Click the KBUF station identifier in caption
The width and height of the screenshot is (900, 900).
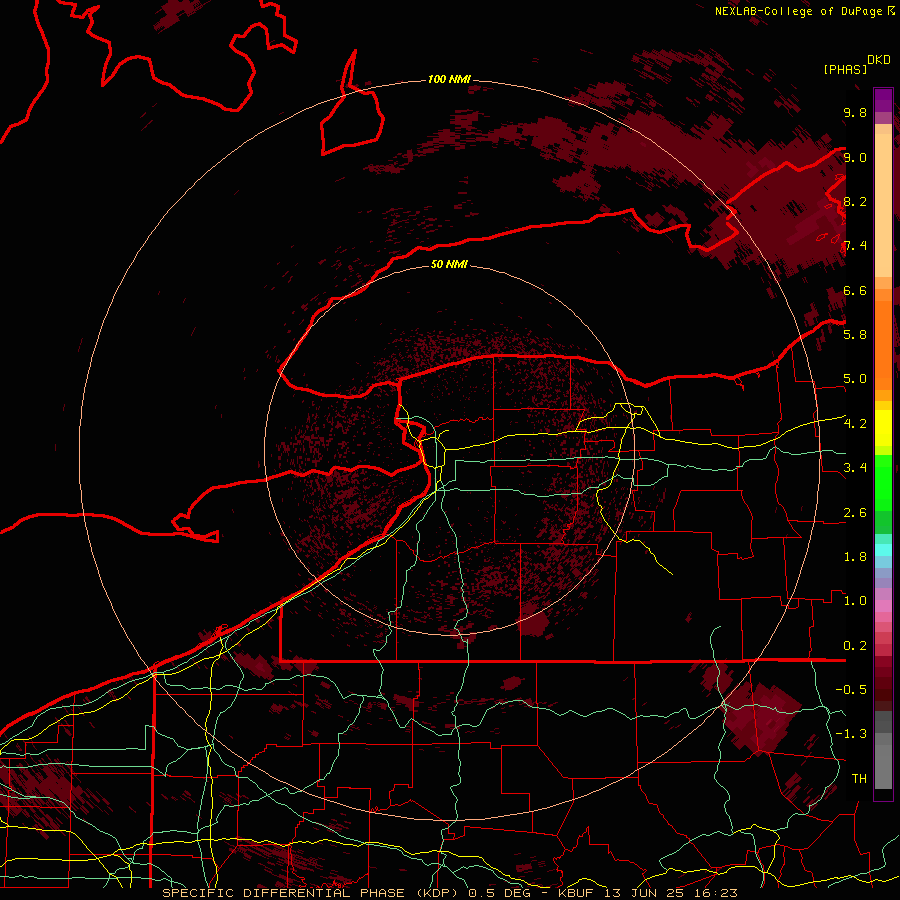(577, 893)
